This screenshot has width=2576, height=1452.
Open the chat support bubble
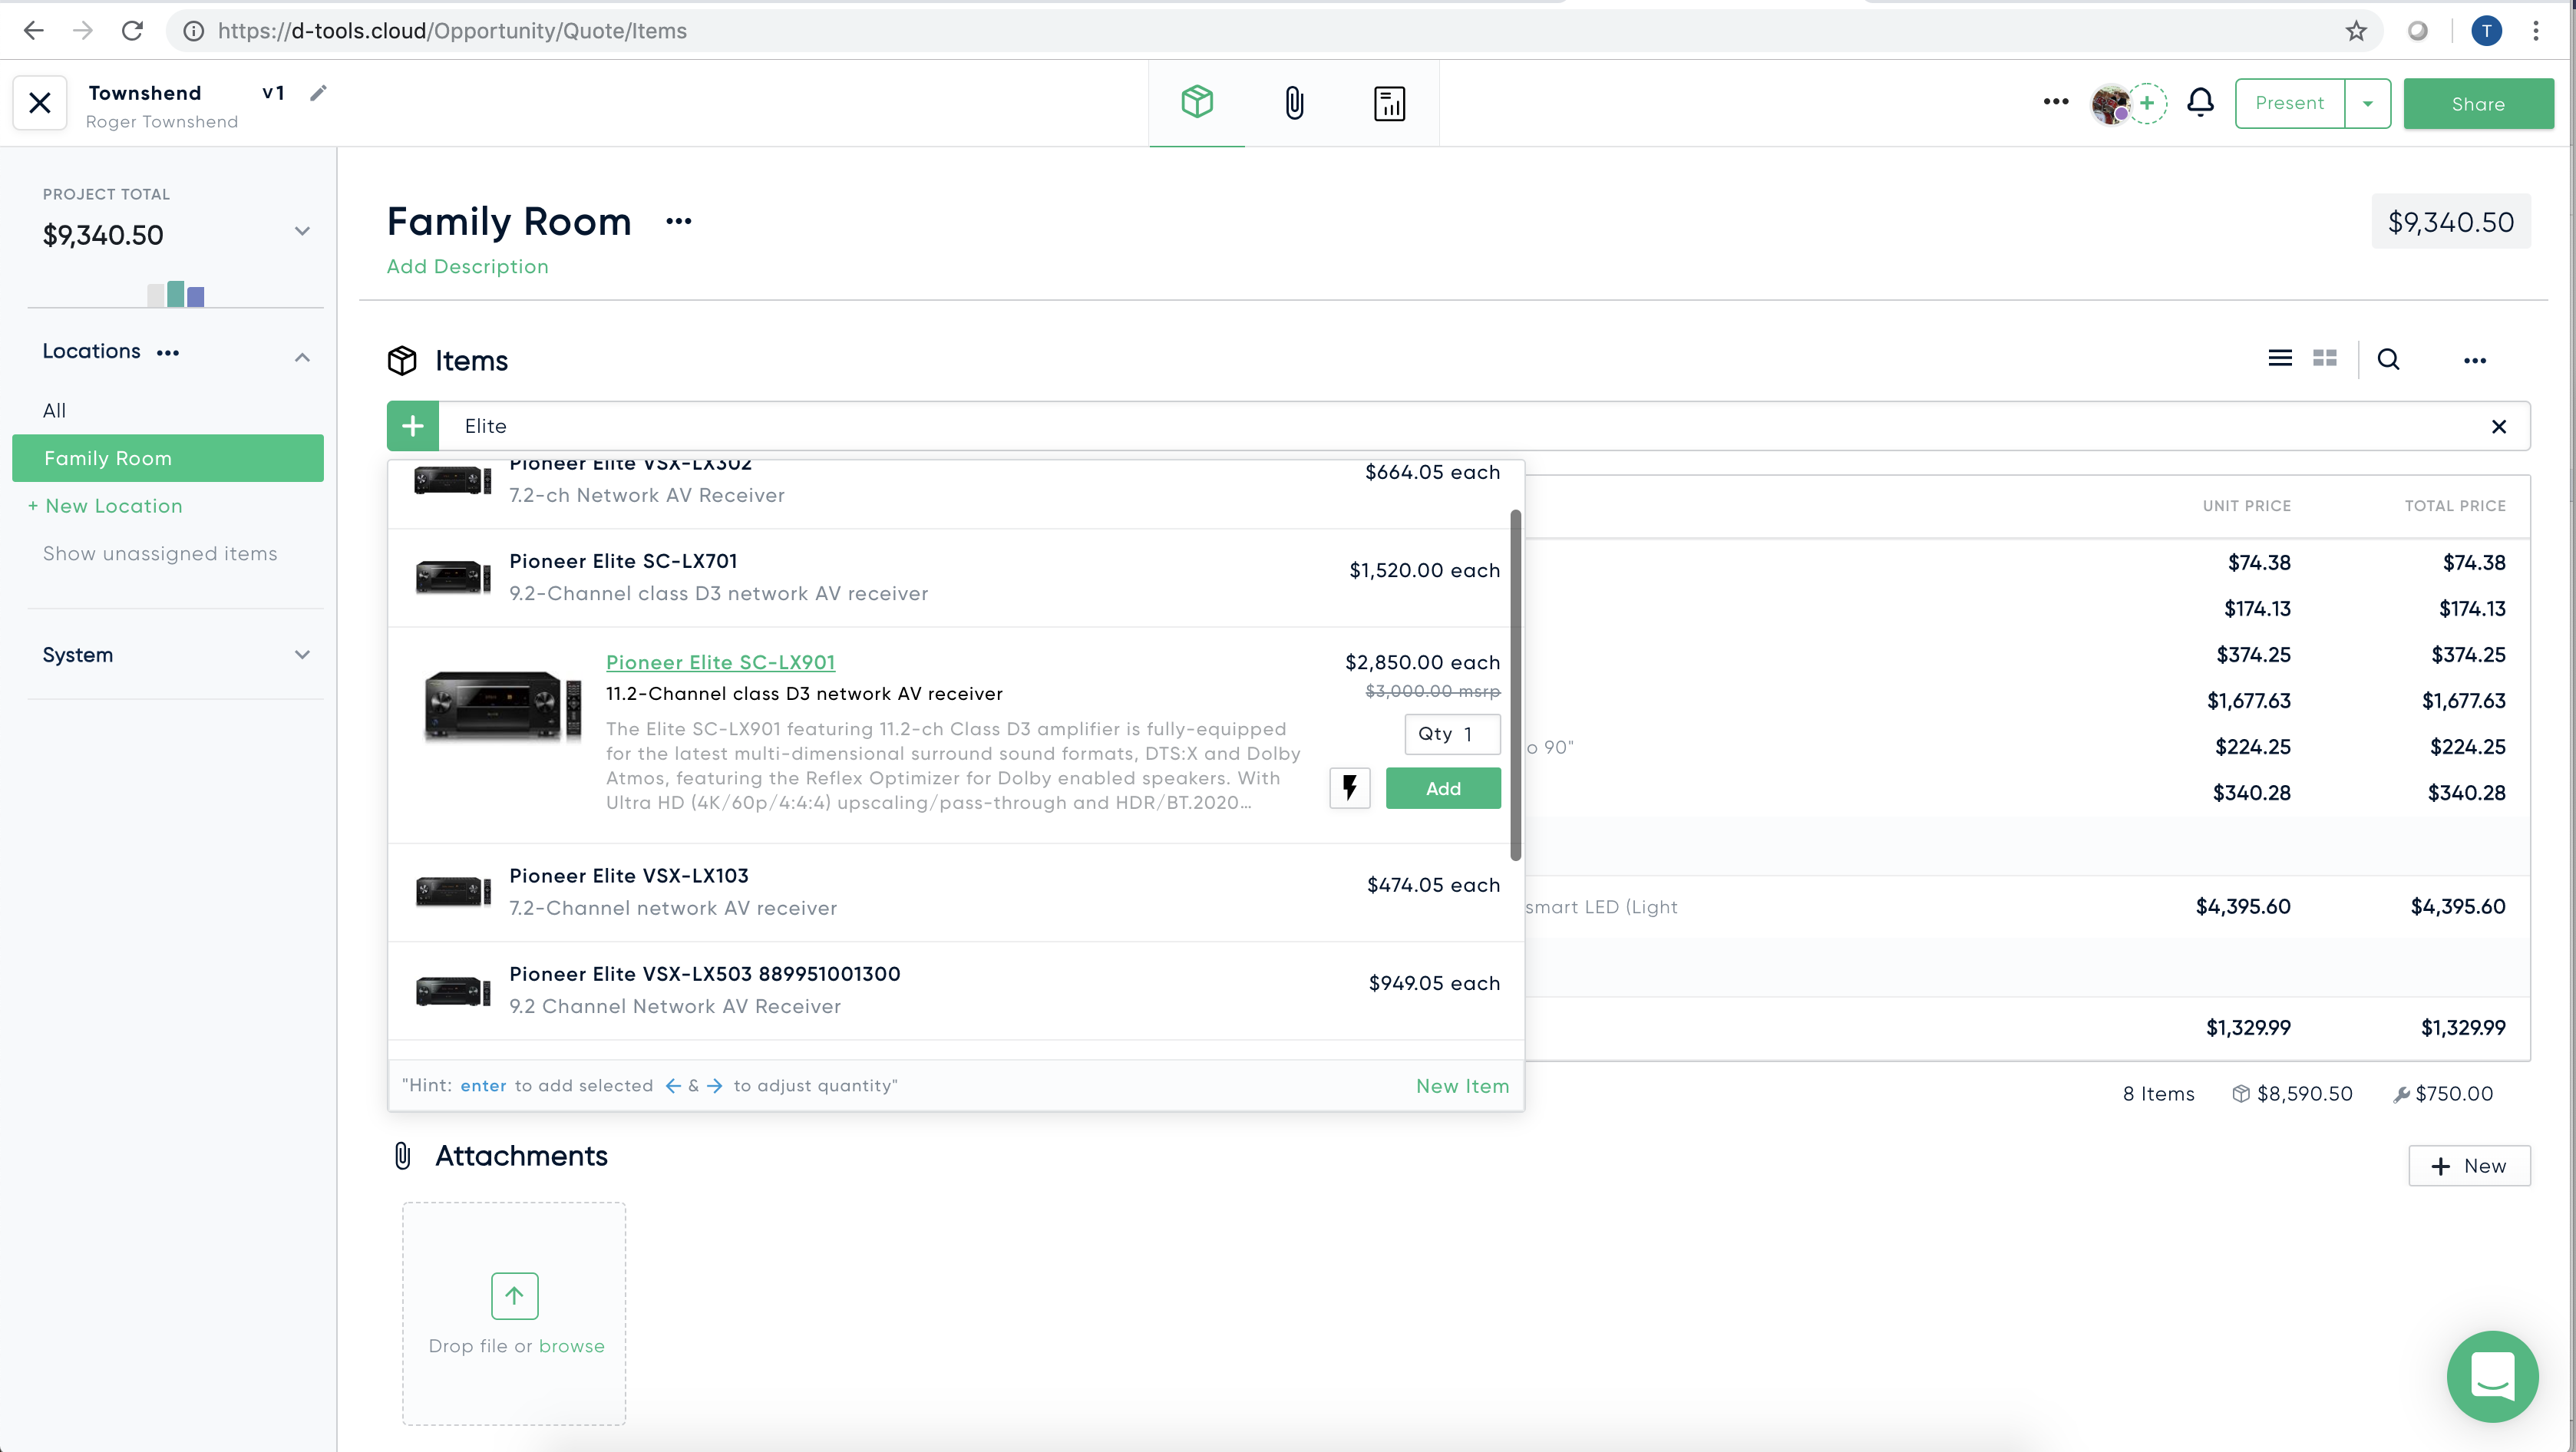point(2492,1376)
